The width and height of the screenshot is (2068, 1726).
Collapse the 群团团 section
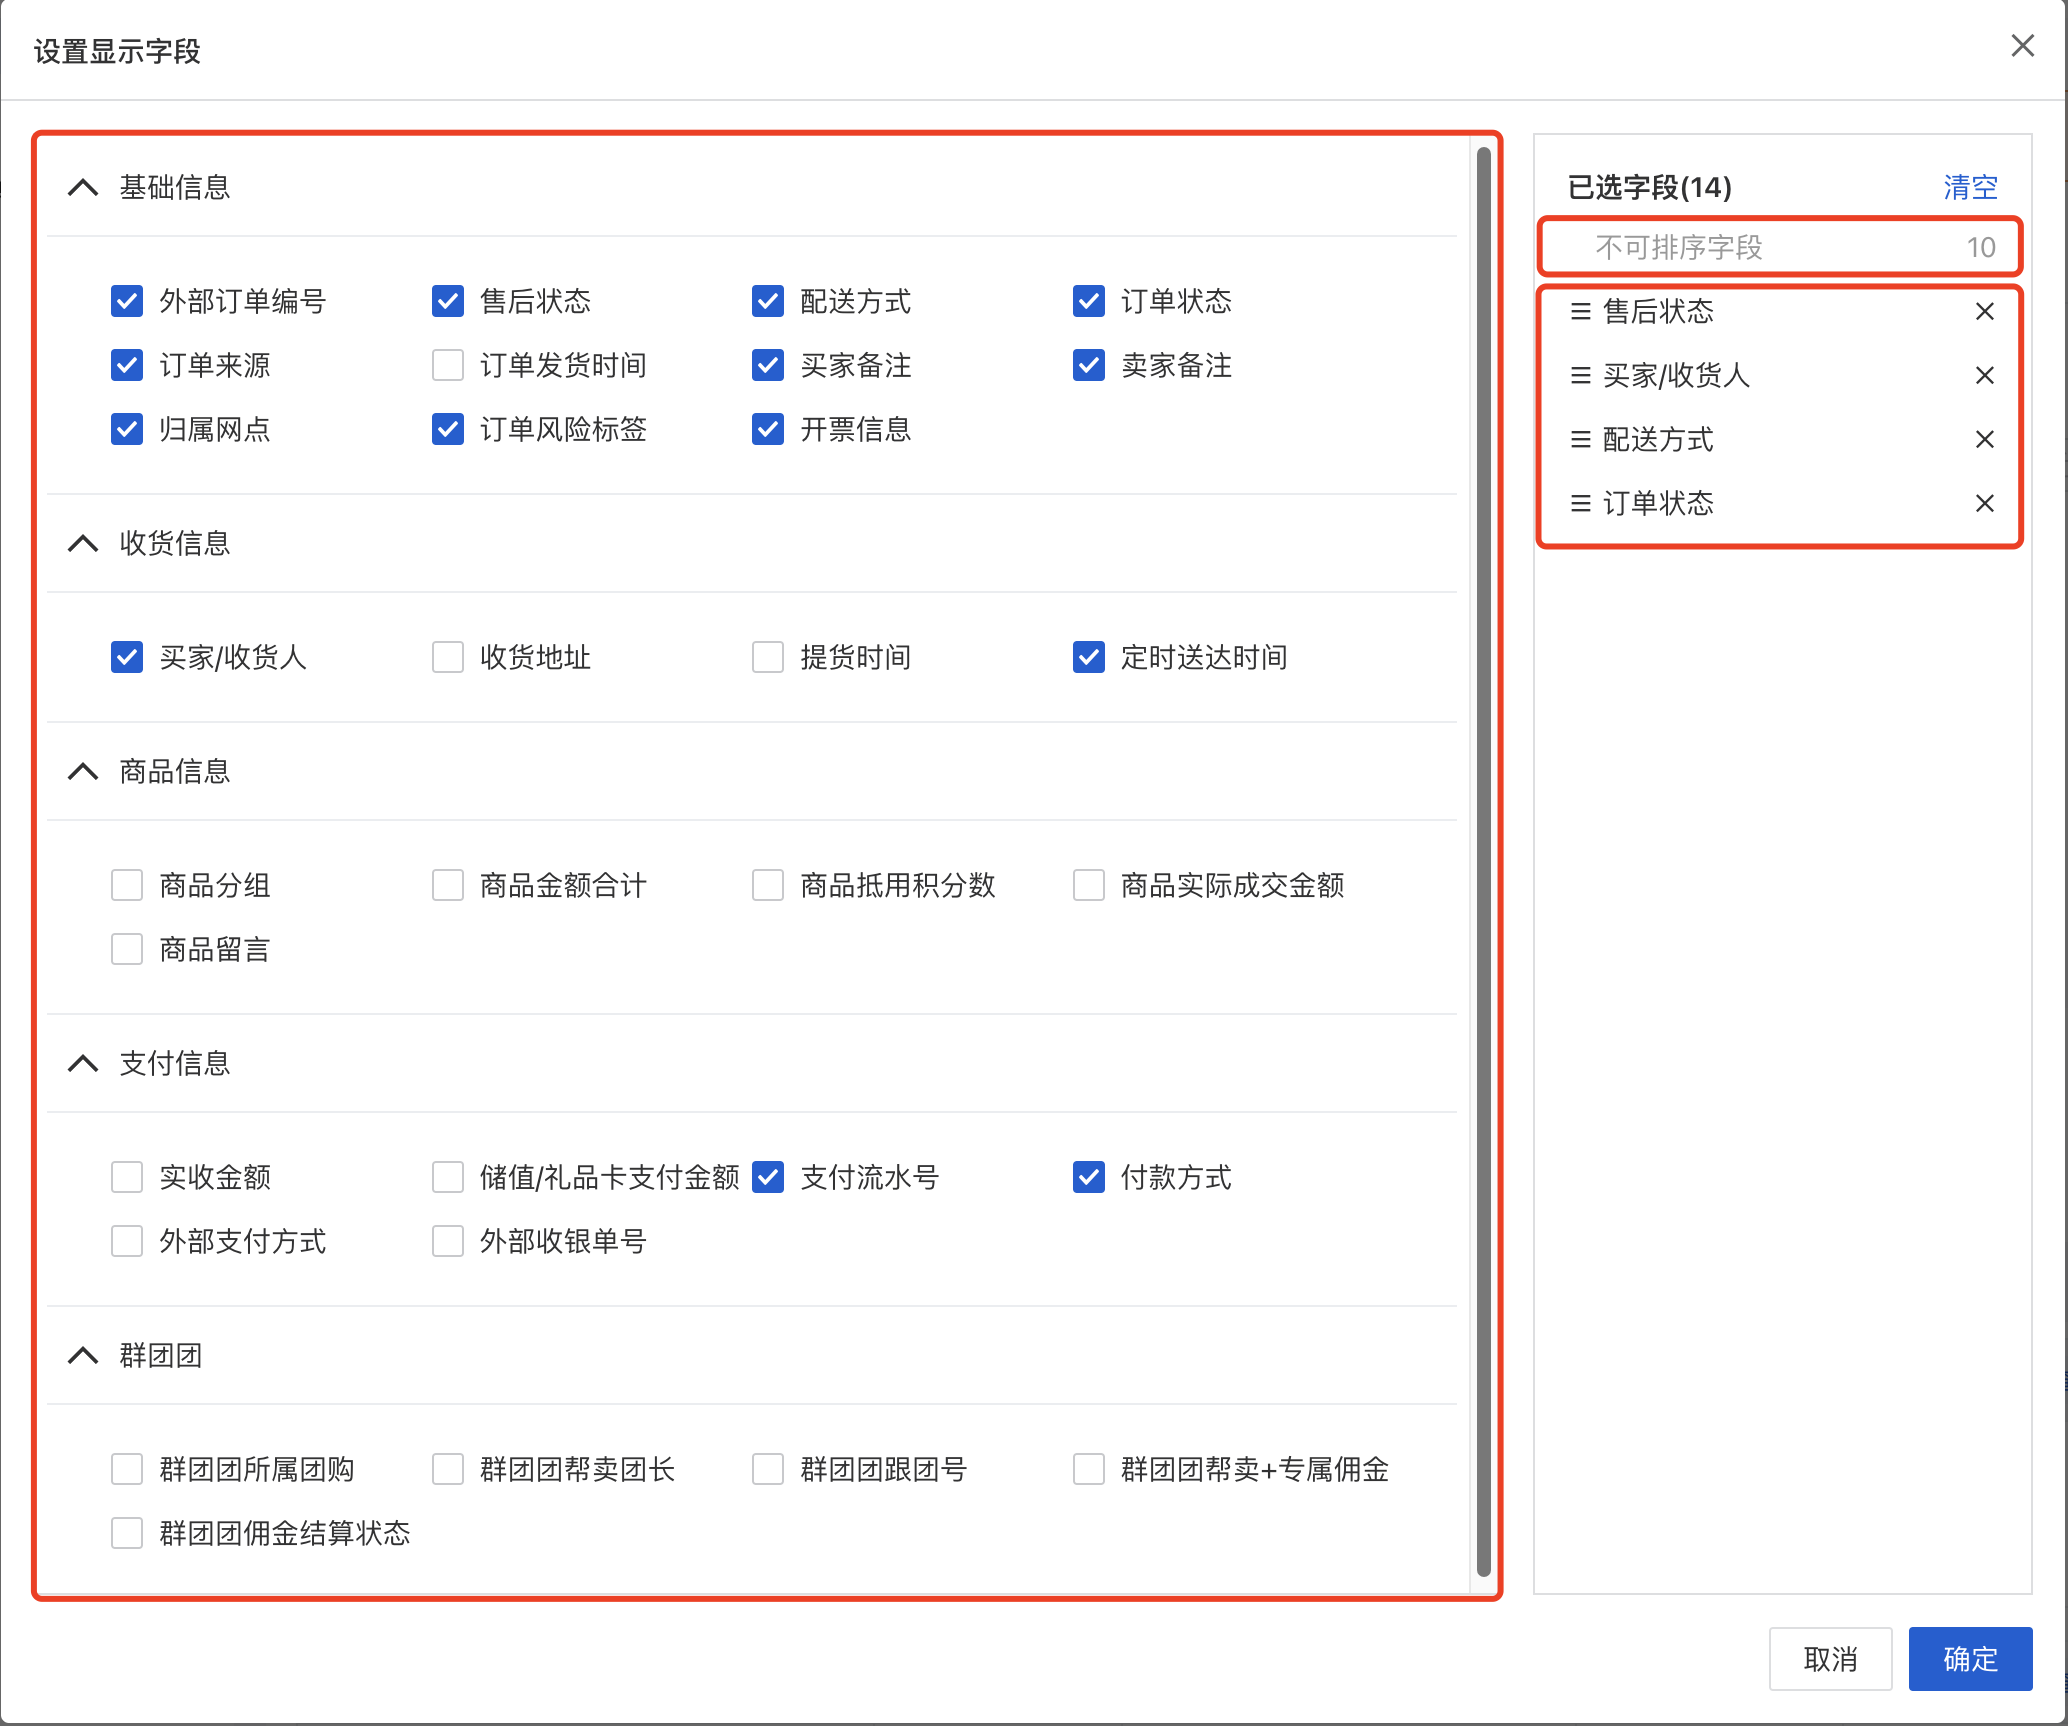tap(83, 1355)
